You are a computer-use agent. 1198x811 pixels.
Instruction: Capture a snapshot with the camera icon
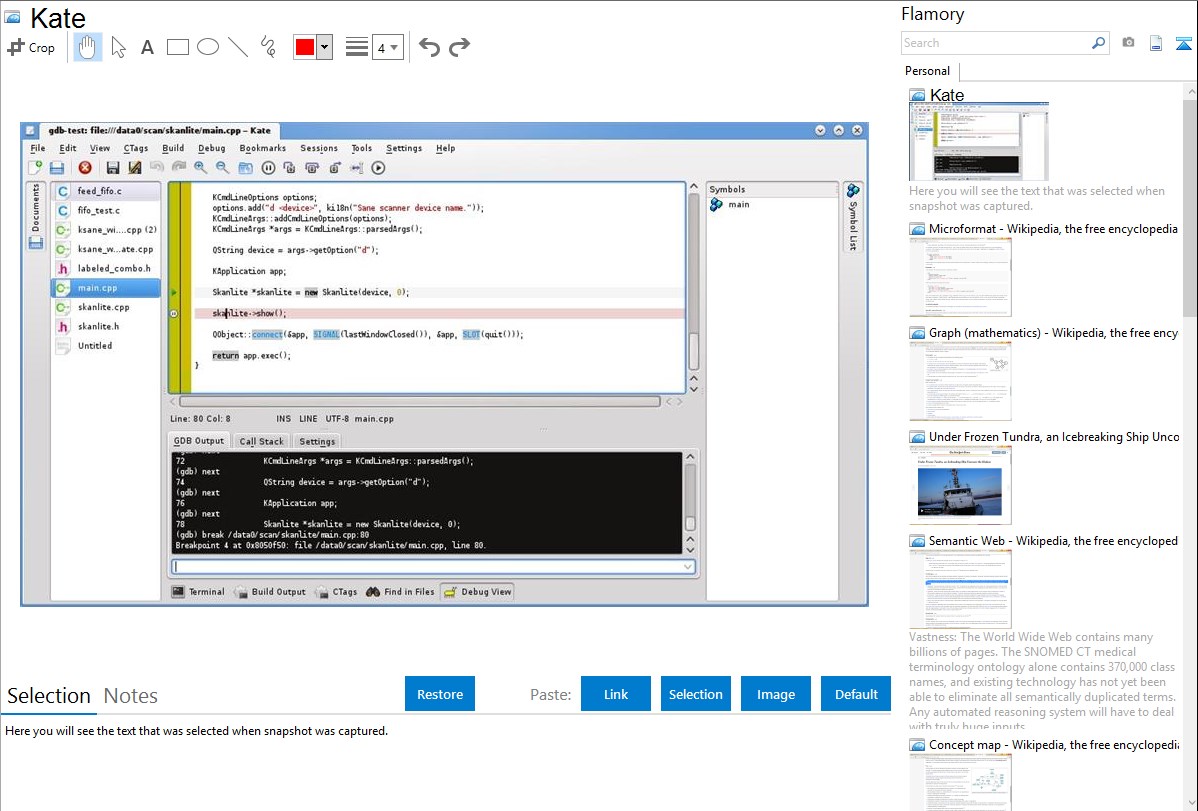1128,43
